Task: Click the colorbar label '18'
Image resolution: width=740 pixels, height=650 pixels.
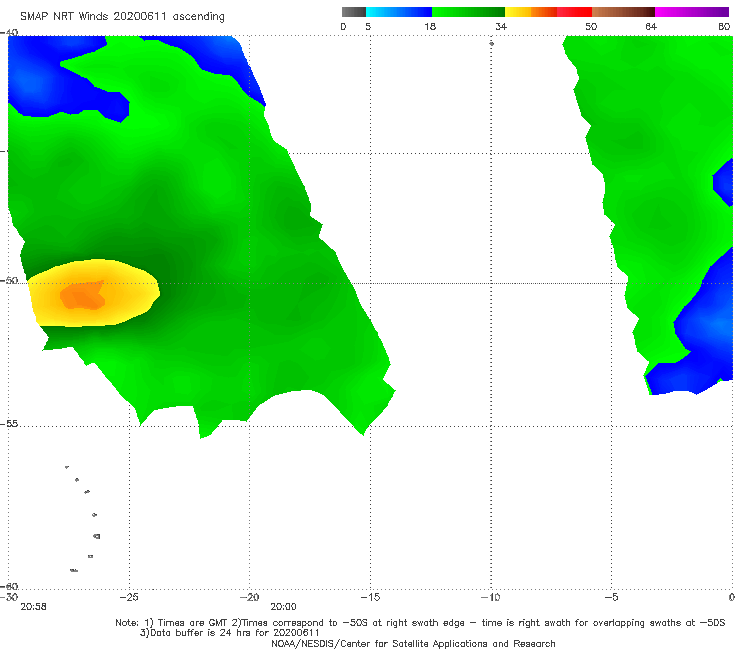Action: (430, 26)
